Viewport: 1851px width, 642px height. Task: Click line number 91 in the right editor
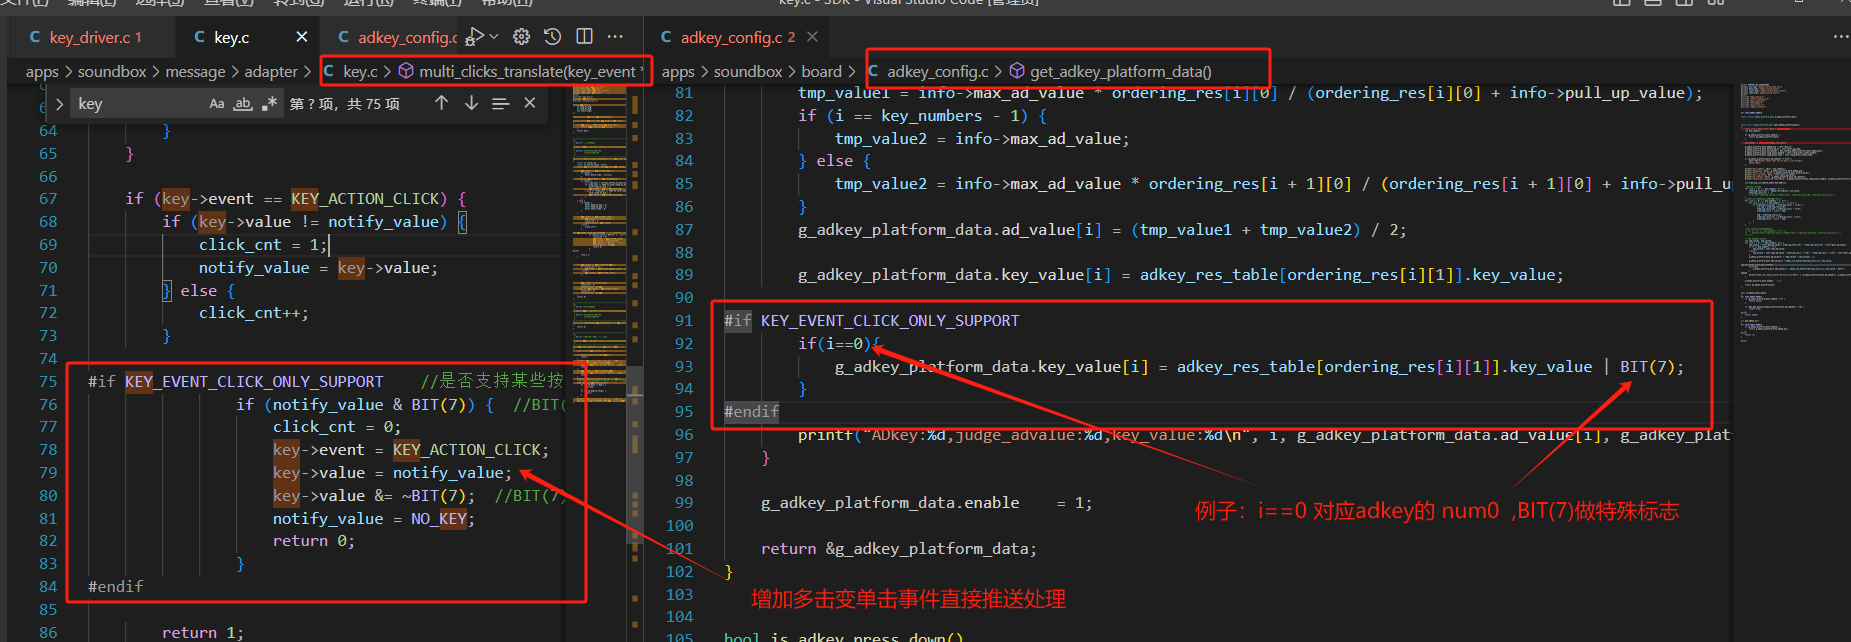coord(684,321)
